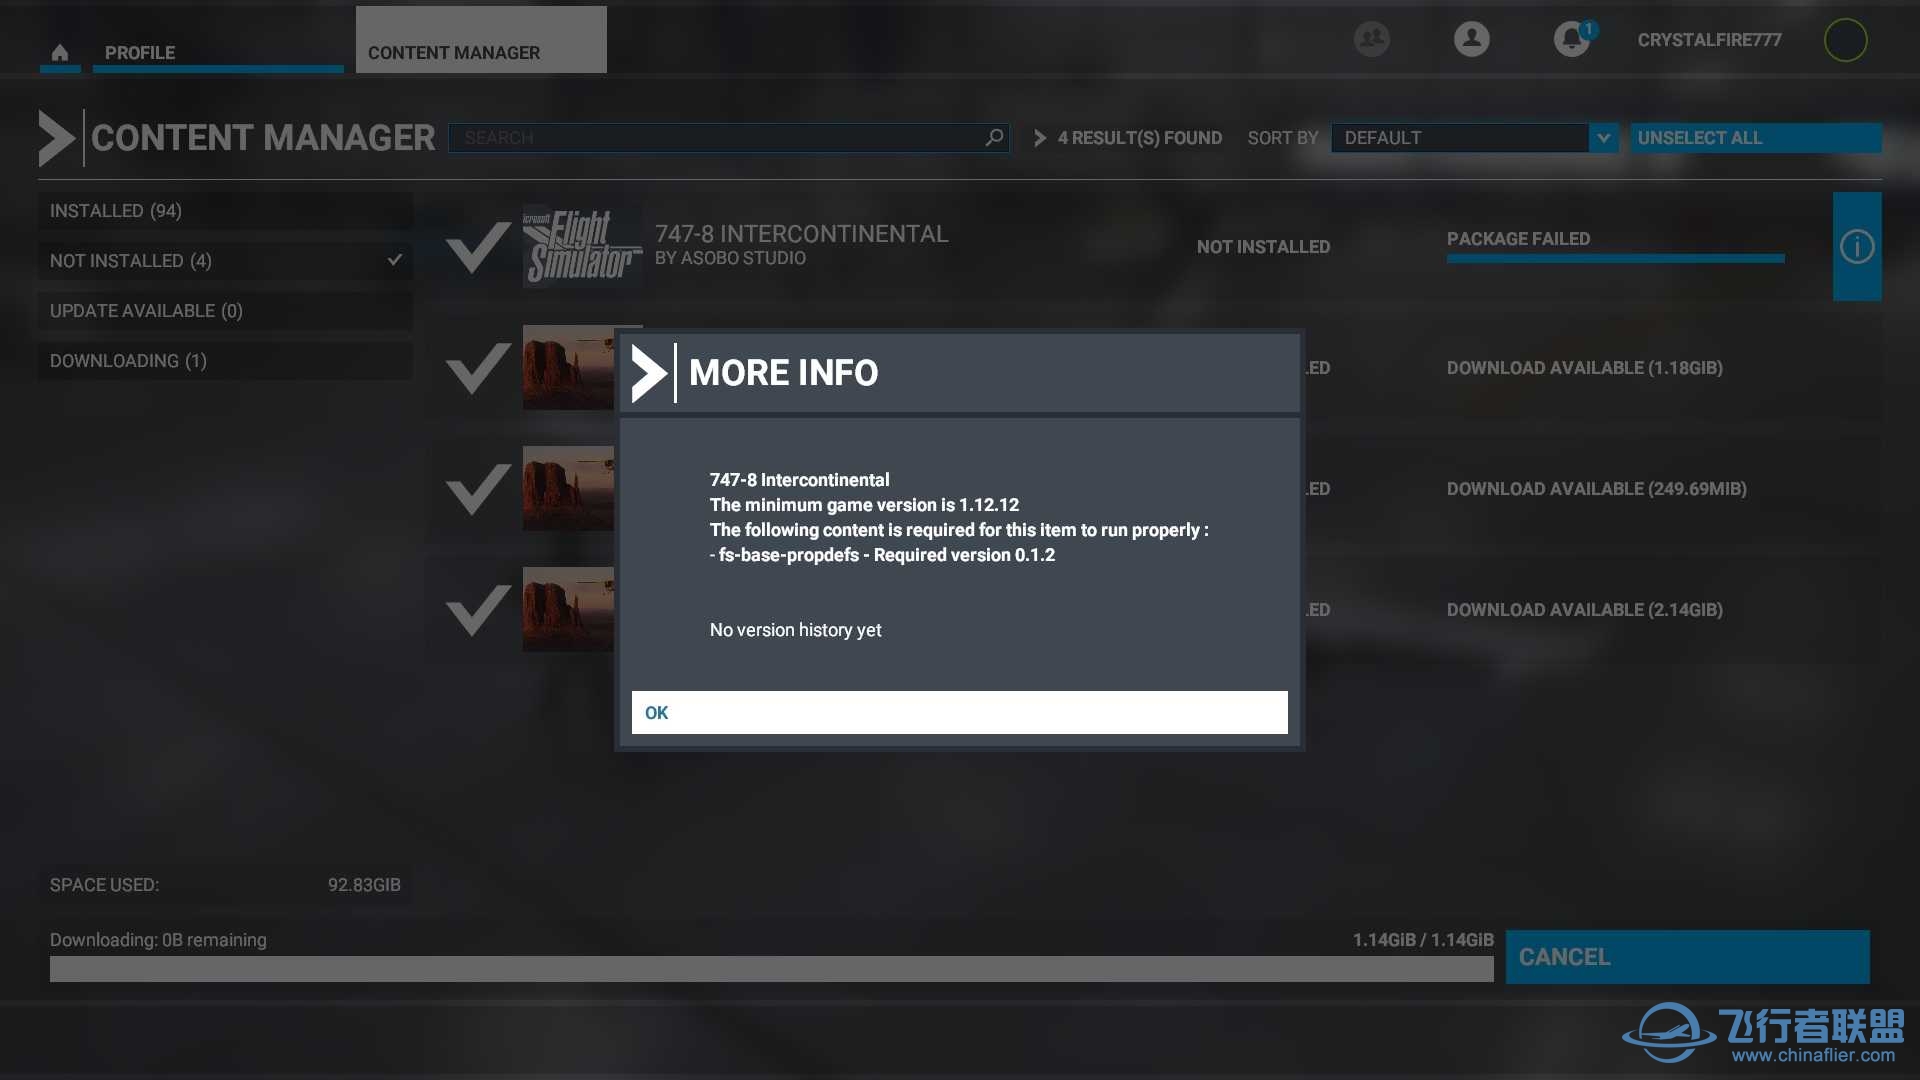
Task: Expand the search results filter arrow
Action: 1042,137
